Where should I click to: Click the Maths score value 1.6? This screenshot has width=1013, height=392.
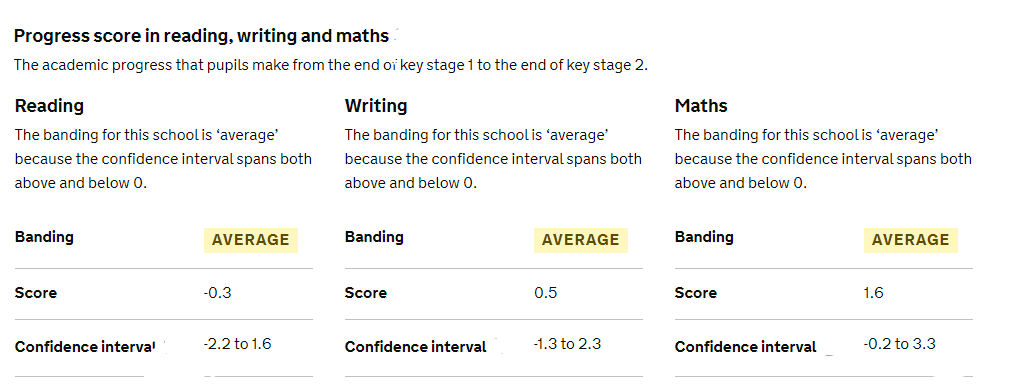(873, 293)
